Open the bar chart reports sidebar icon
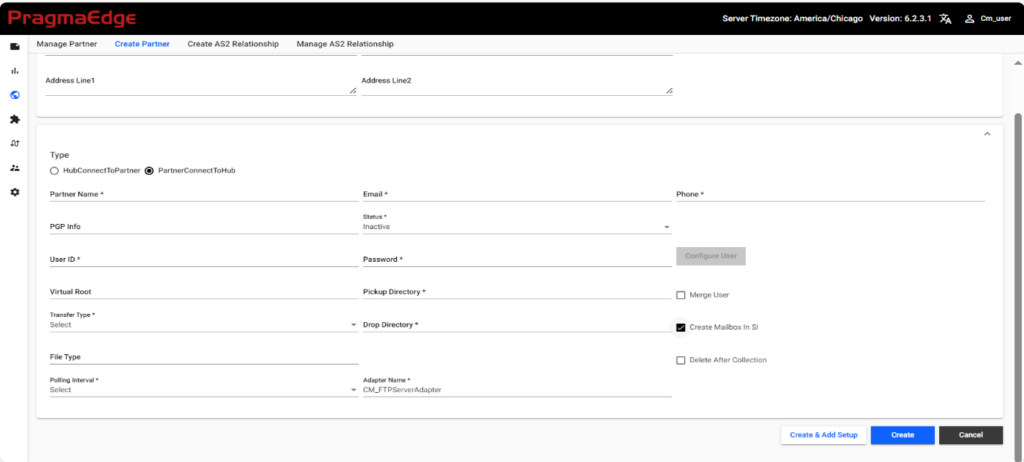The height and width of the screenshot is (462, 1024). [x=14, y=71]
